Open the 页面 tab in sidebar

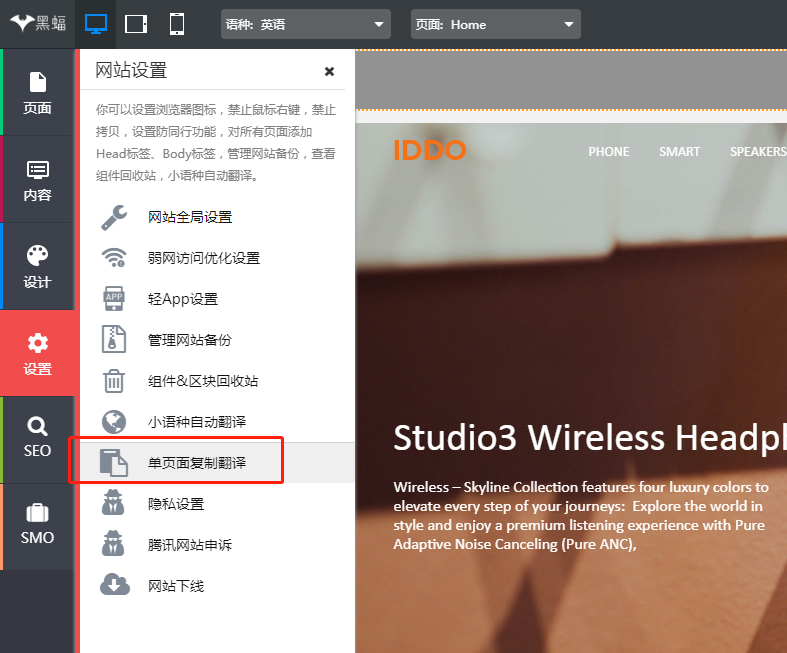[38, 93]
